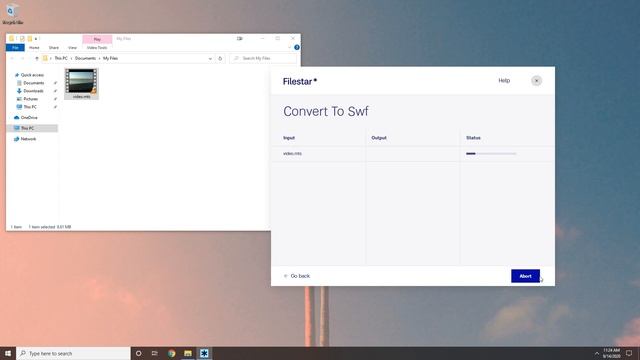Select Quick access in the navigation pane
Image resolution: width=640 pixels, height=360 pixels.
(x=32, y=75)
